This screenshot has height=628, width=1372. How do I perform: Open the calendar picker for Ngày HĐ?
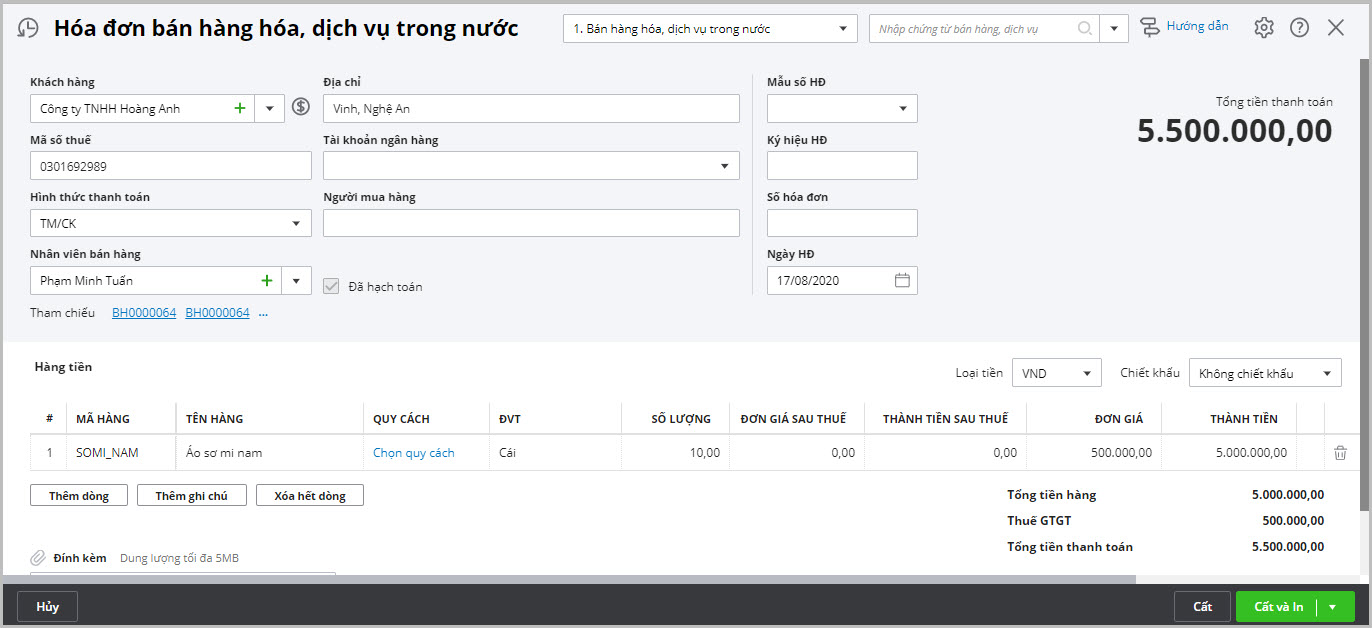coord(902,281)
